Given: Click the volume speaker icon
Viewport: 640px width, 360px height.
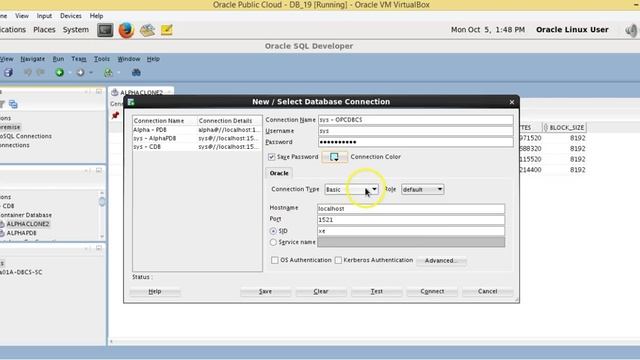Looking at the screenshot, I should click(631, 30).
